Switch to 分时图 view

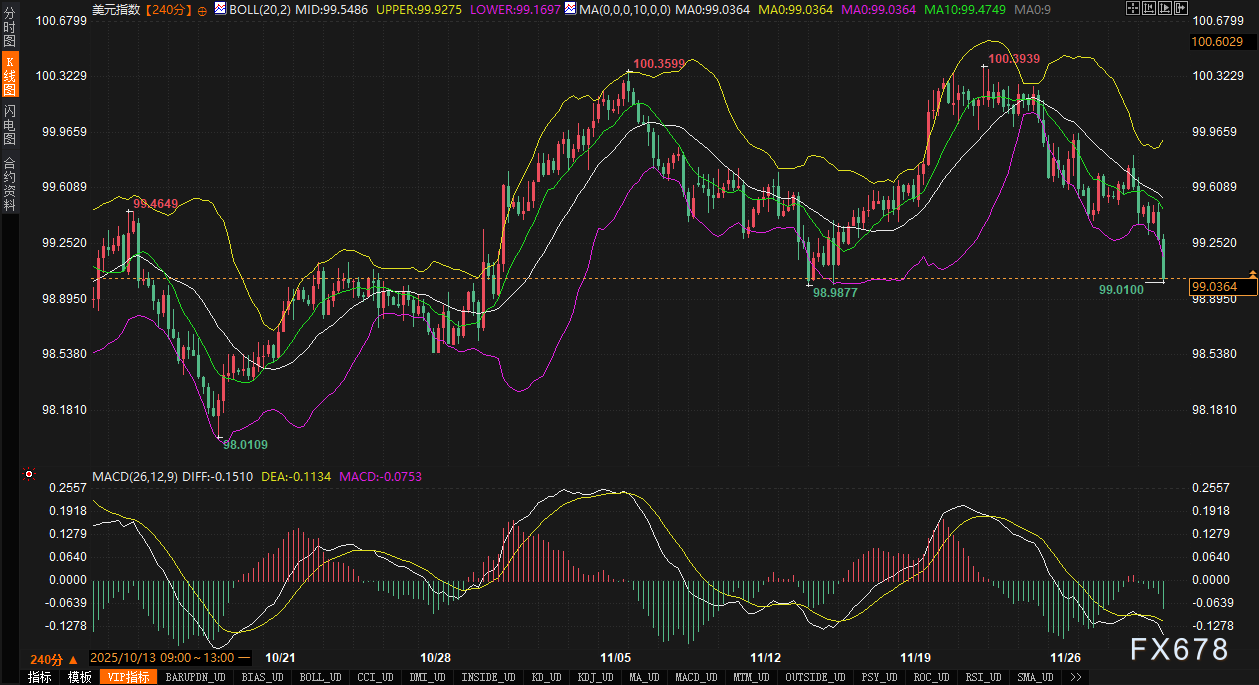pyautogui.click(x=10, y=28)
